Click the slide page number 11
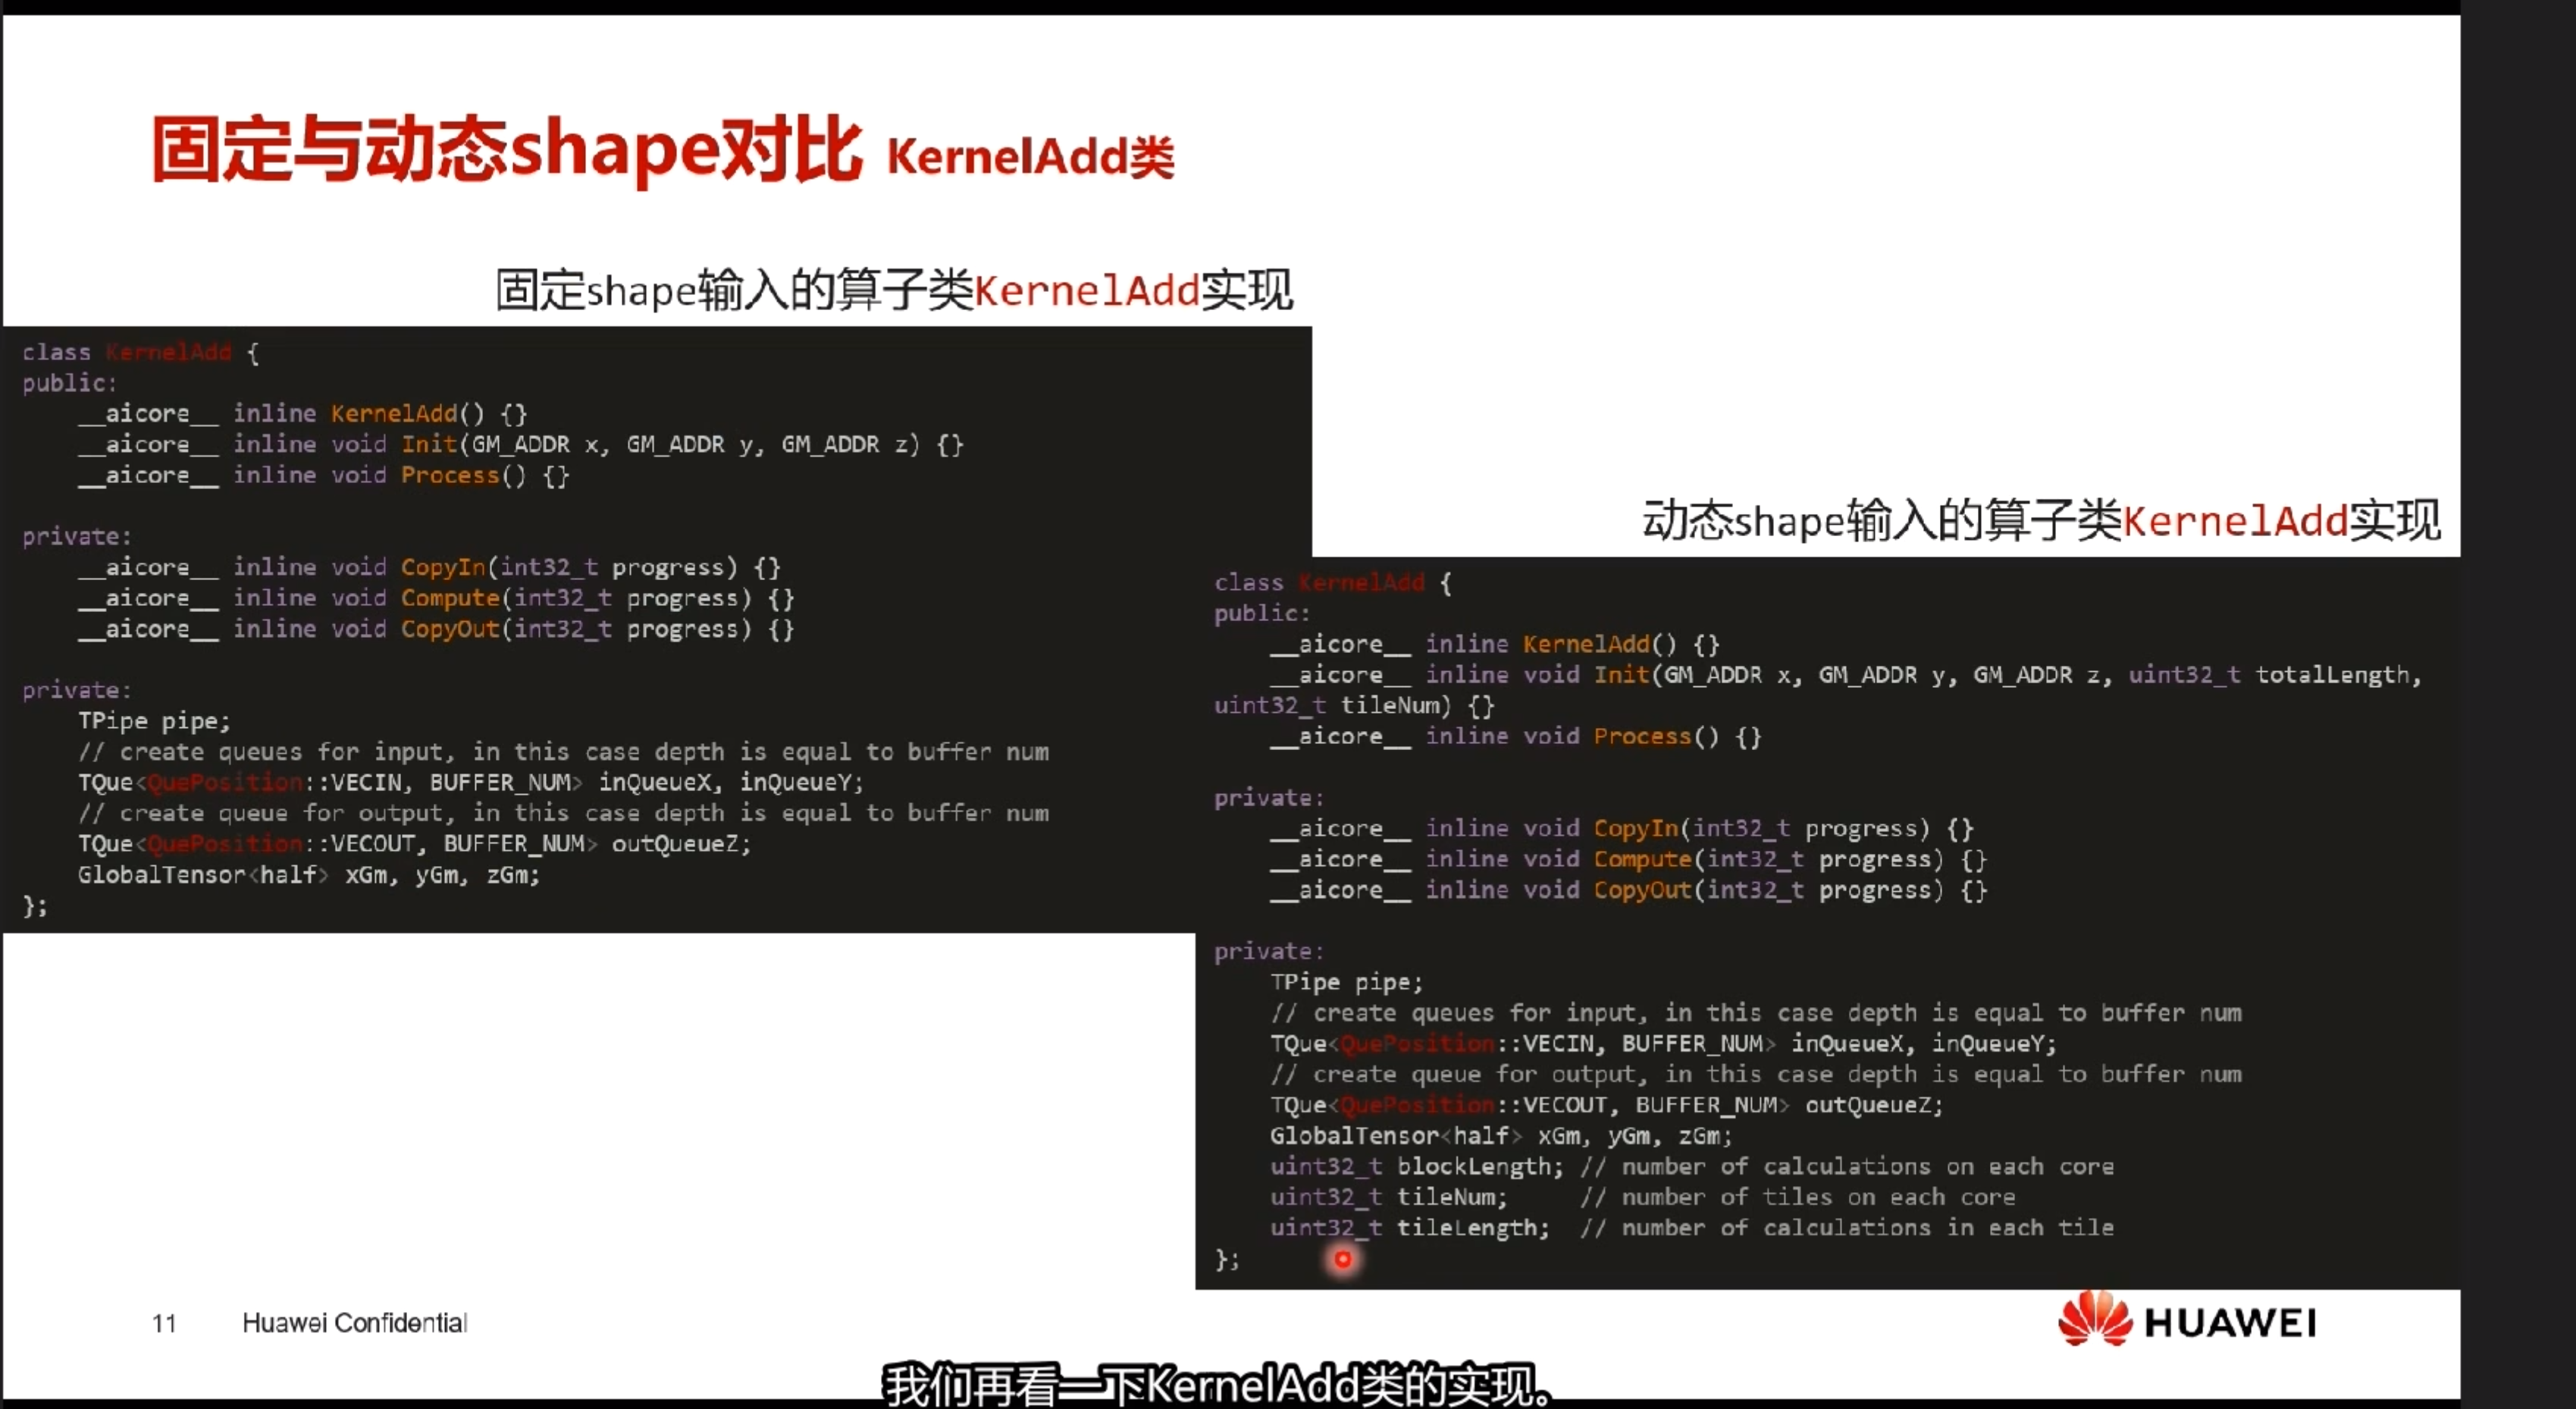The image size is (2576, 1409). tap(164, 1323)
